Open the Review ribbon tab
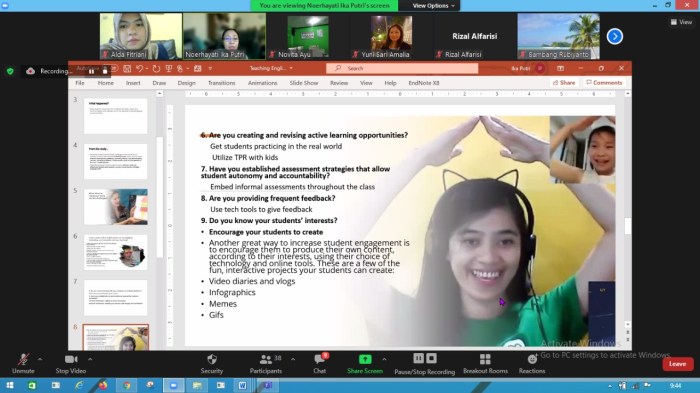700x393 pixels. click(339, 83)
